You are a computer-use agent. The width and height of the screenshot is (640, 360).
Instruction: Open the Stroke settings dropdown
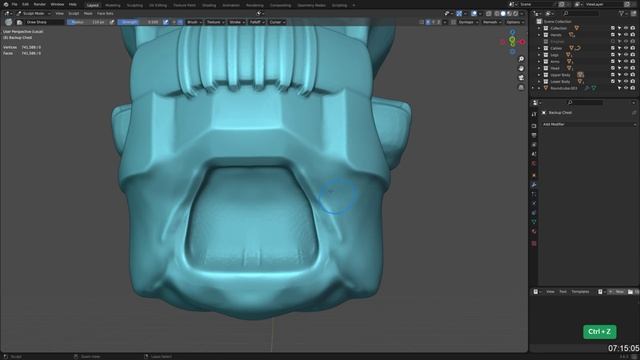coord(237,22)
